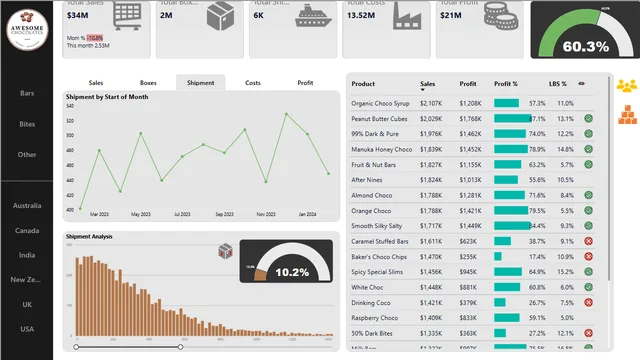Click green check icon for Peanut Butter Cubes
The image size is (640, 360).
(588, 118)
